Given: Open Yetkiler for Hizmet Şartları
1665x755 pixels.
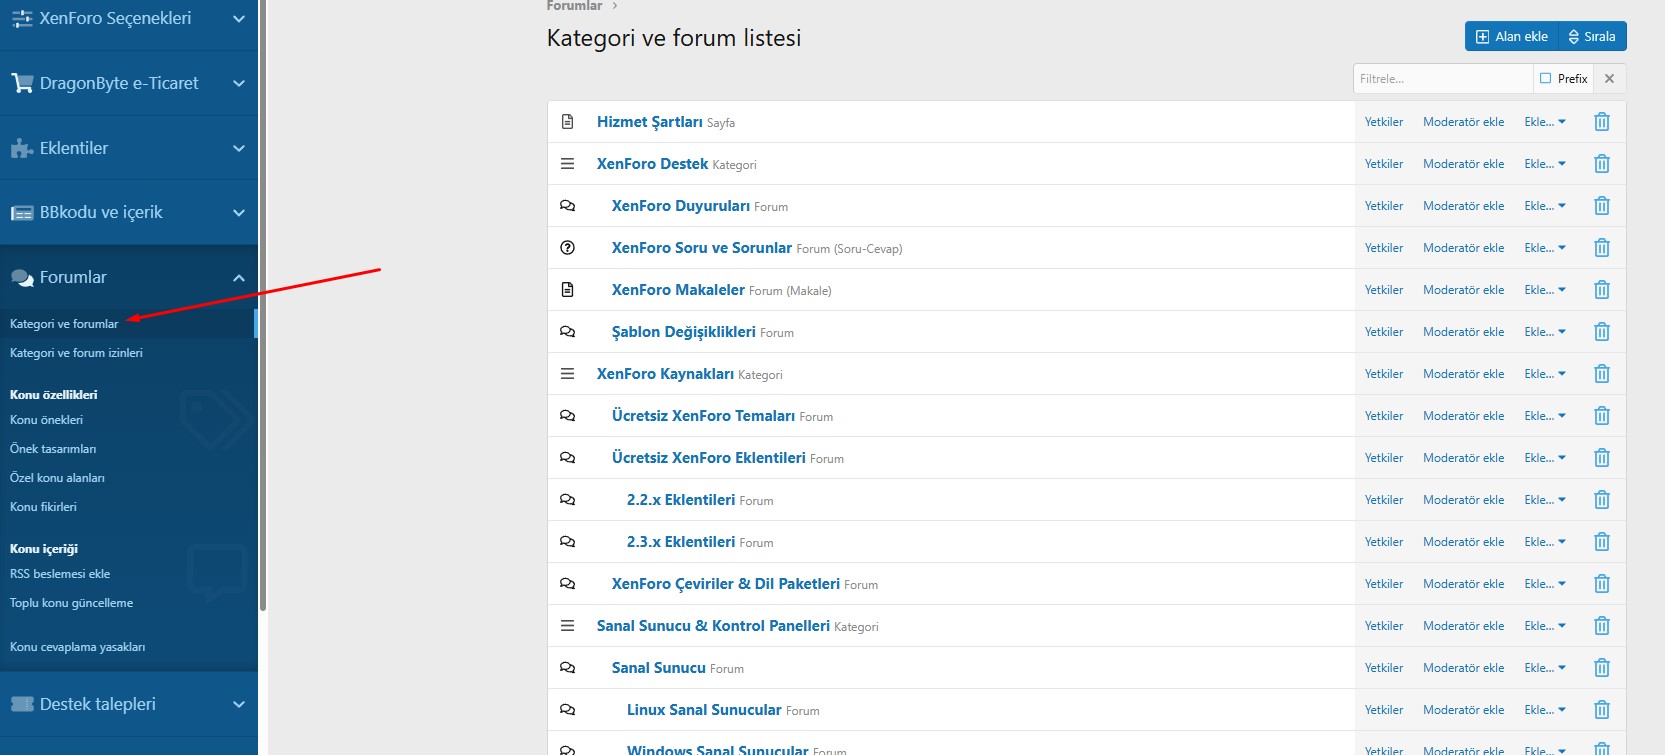Looking at the screenshot, I should click(1384, 122).
